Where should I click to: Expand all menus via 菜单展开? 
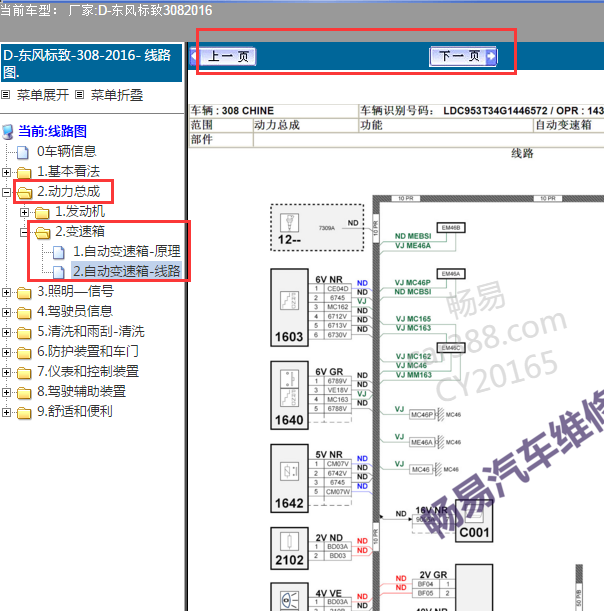pos(42,95)
